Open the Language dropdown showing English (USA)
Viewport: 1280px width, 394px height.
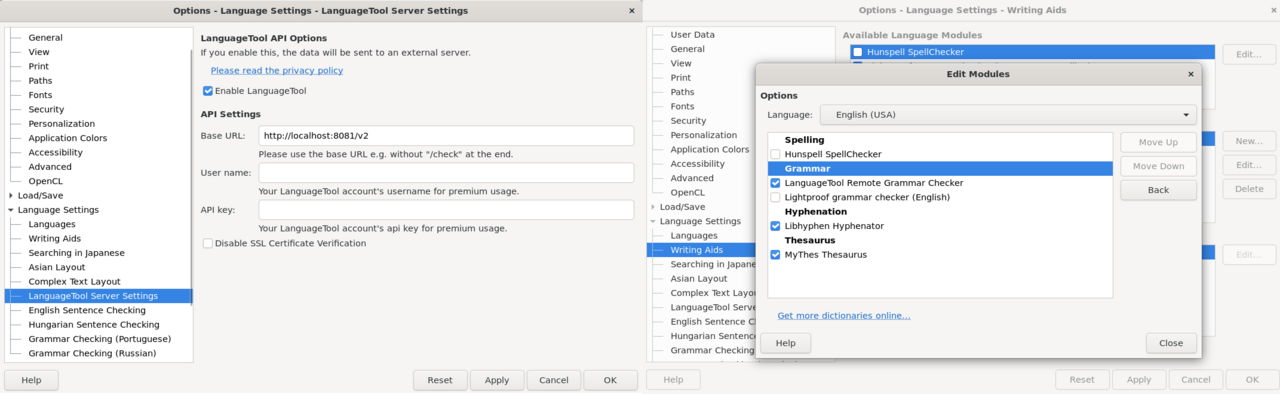(x=1008, y=115)
